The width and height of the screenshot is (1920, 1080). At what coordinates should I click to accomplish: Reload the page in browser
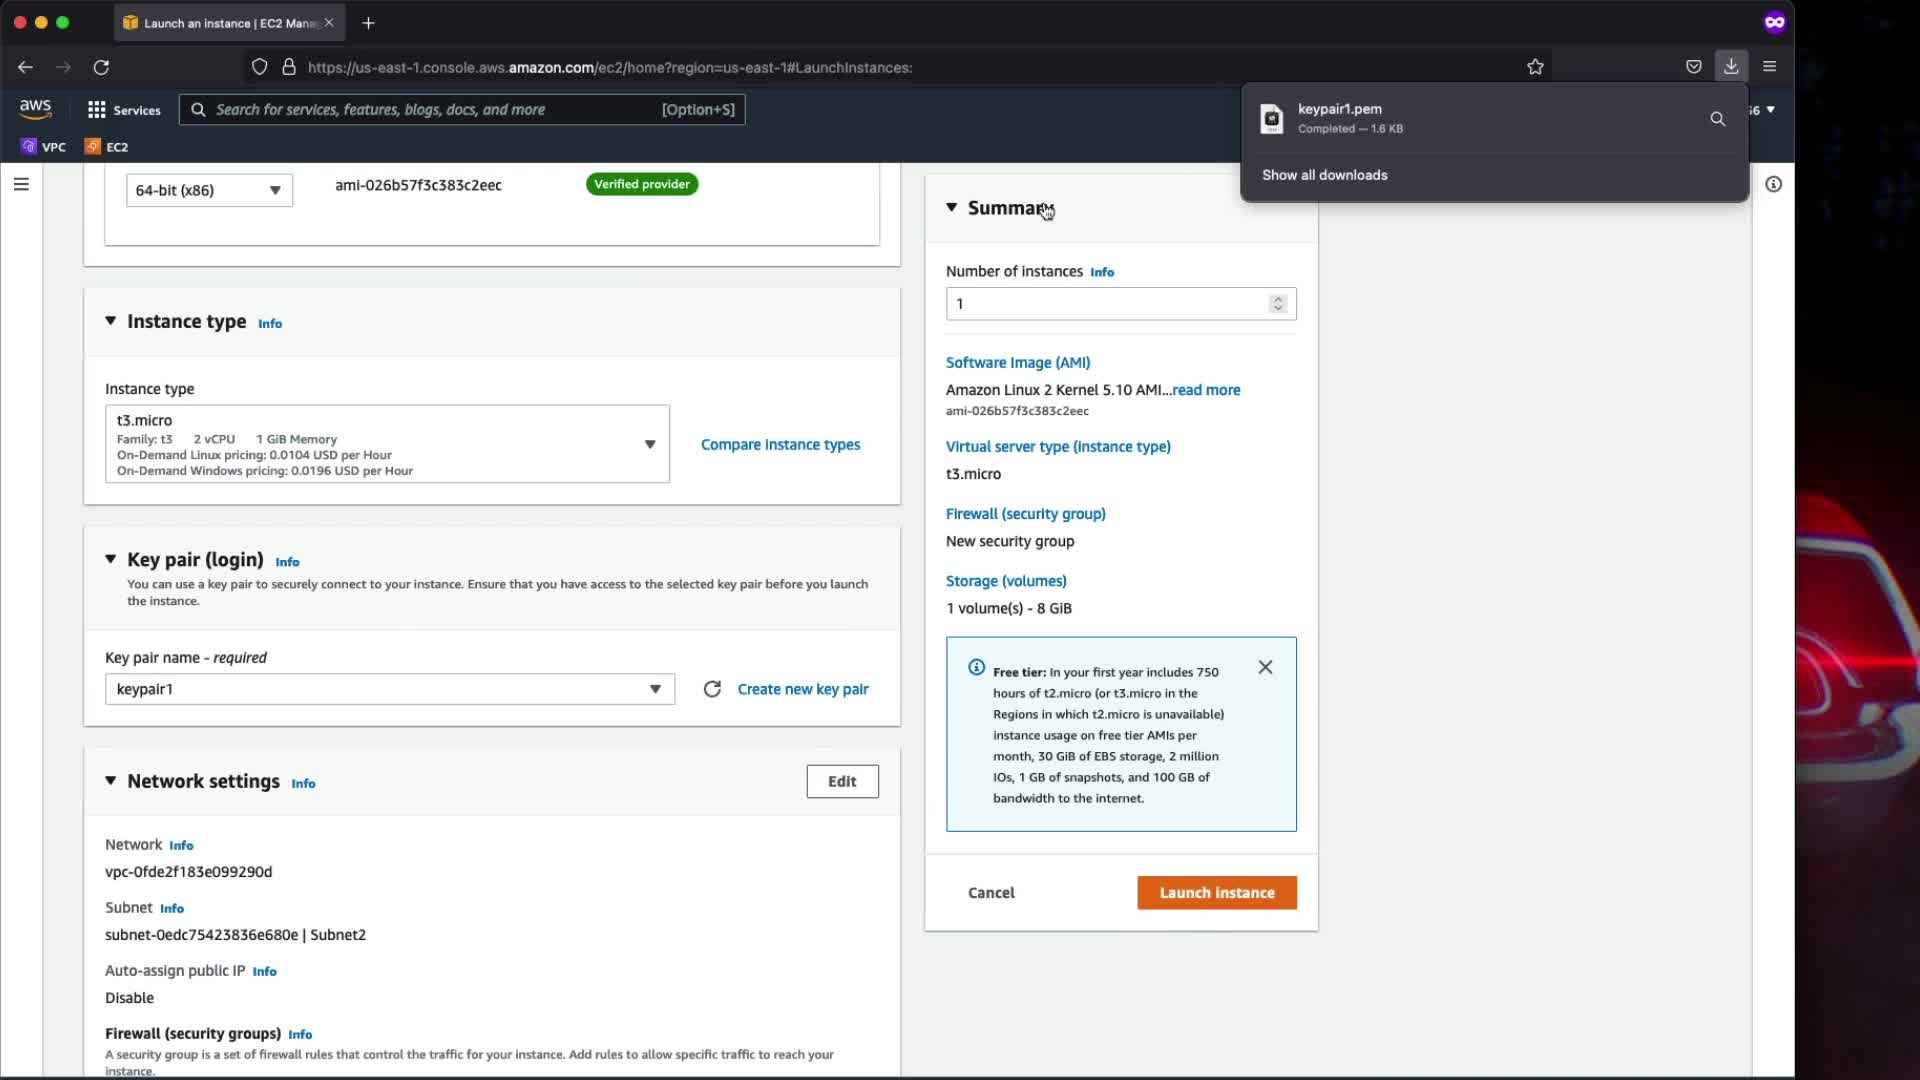click(x=101, y=67)
